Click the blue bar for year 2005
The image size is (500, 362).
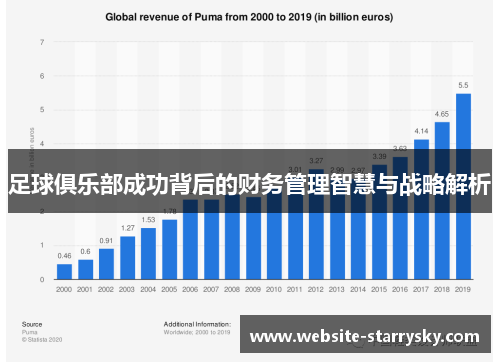169,249
